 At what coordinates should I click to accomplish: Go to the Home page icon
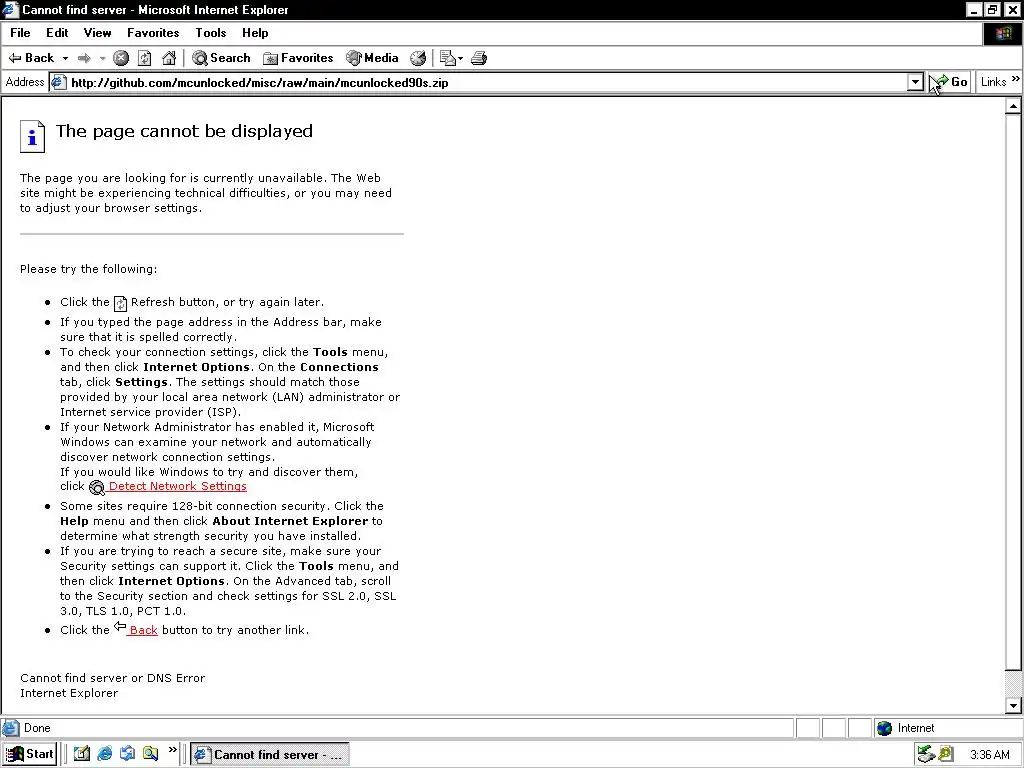[x=169, y=58]
